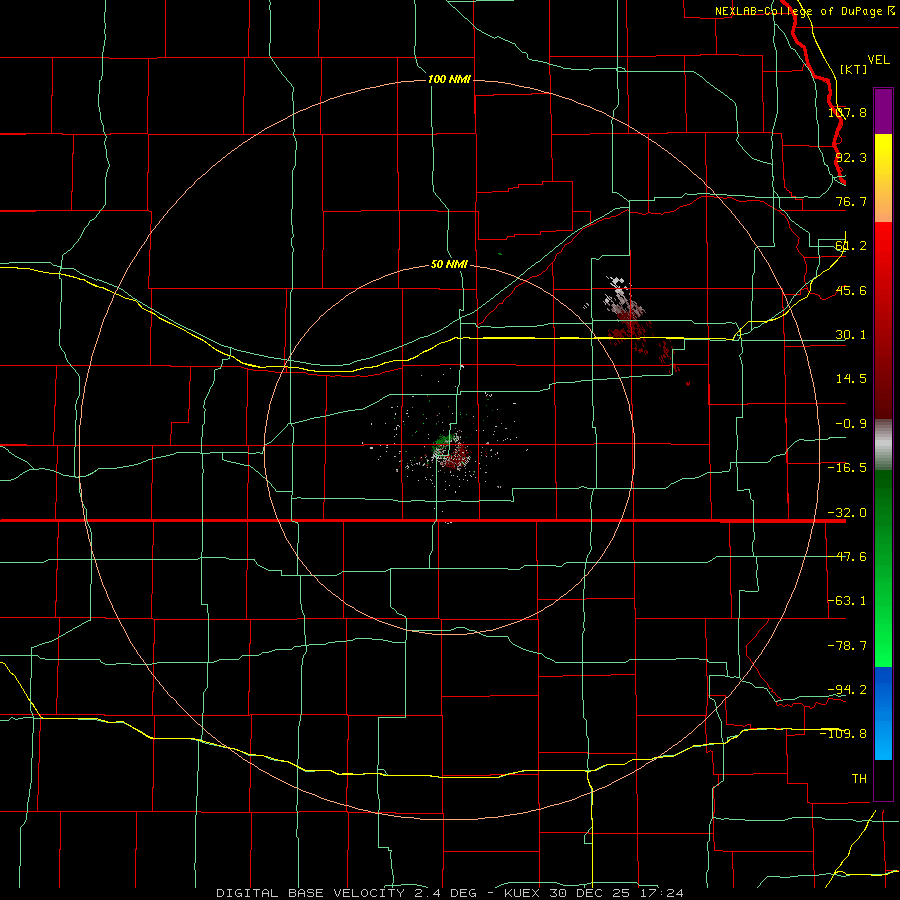Click the 92.3 velocity scale value
900x900 pixels.
[851, 157]
